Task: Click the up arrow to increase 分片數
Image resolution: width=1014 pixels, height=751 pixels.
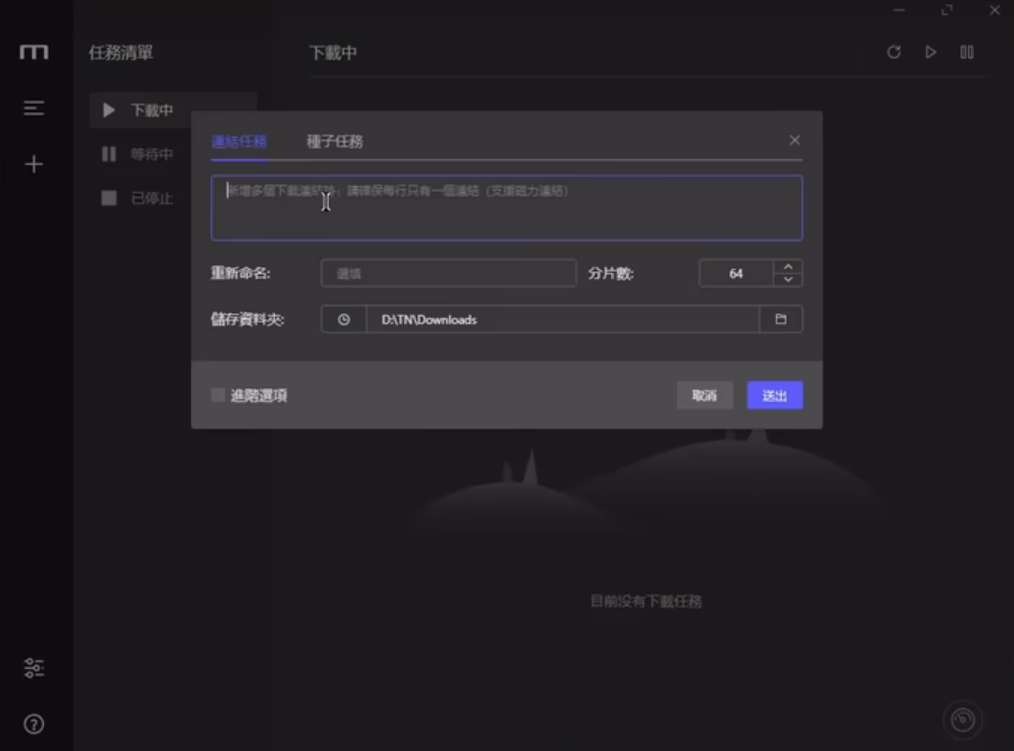Action: [x=787, y=267]
